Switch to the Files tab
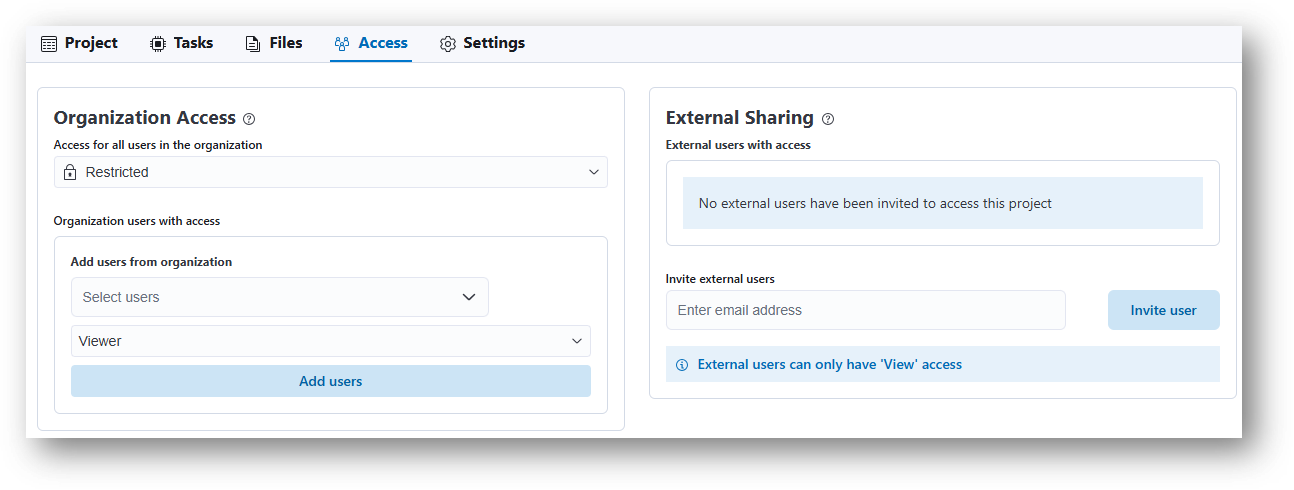This screenshot has width=1294, height=490. (x=274, y=43)
